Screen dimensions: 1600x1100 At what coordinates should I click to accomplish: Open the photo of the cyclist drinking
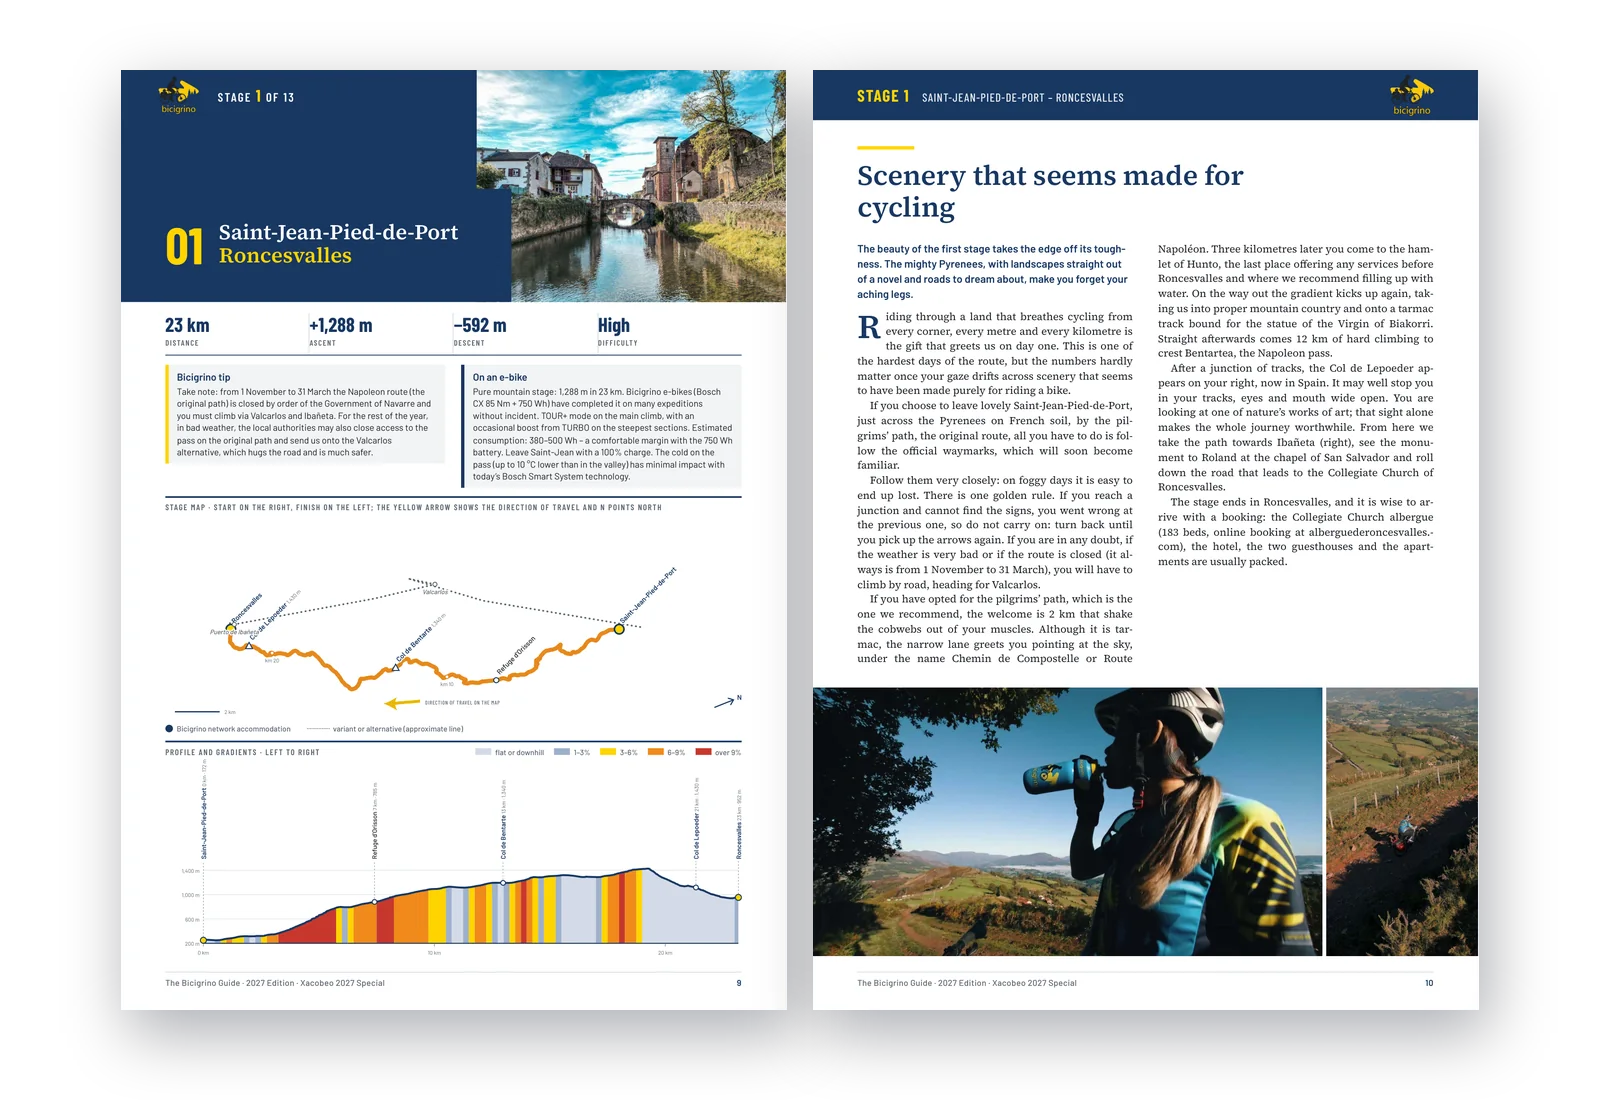tap(1067, 821)
